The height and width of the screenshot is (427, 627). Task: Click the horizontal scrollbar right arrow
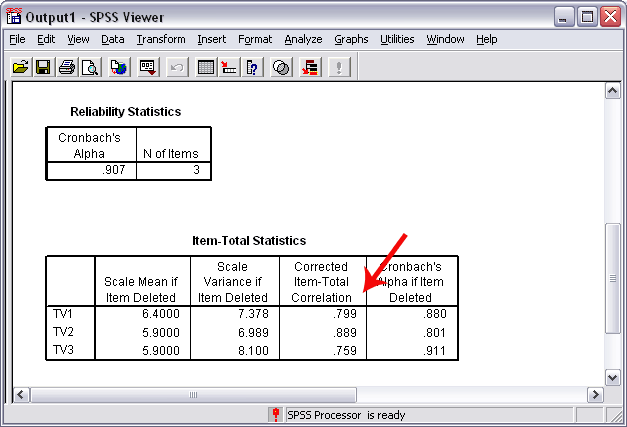click(595, 395)
